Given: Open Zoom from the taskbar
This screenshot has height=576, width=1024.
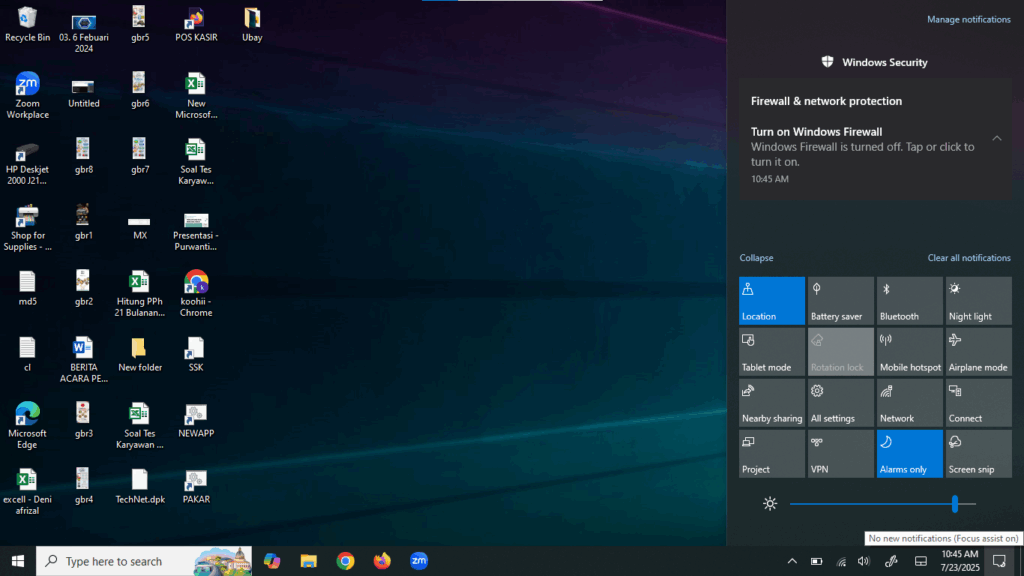Looking at the screenshot, I should point(419,561).
